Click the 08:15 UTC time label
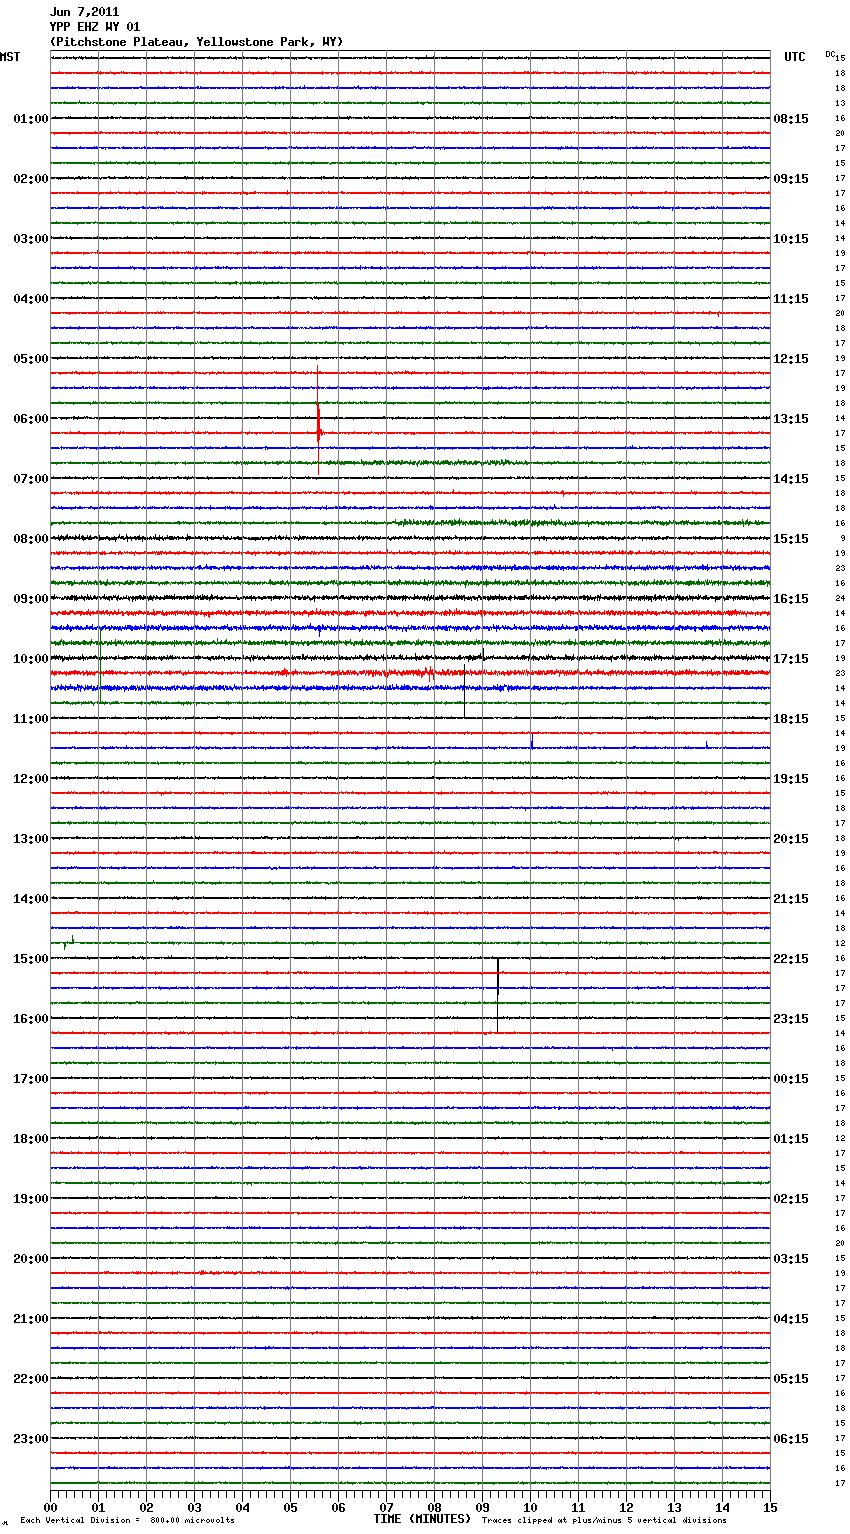This screenshot has width=850, height=1534. pos(791,119)
